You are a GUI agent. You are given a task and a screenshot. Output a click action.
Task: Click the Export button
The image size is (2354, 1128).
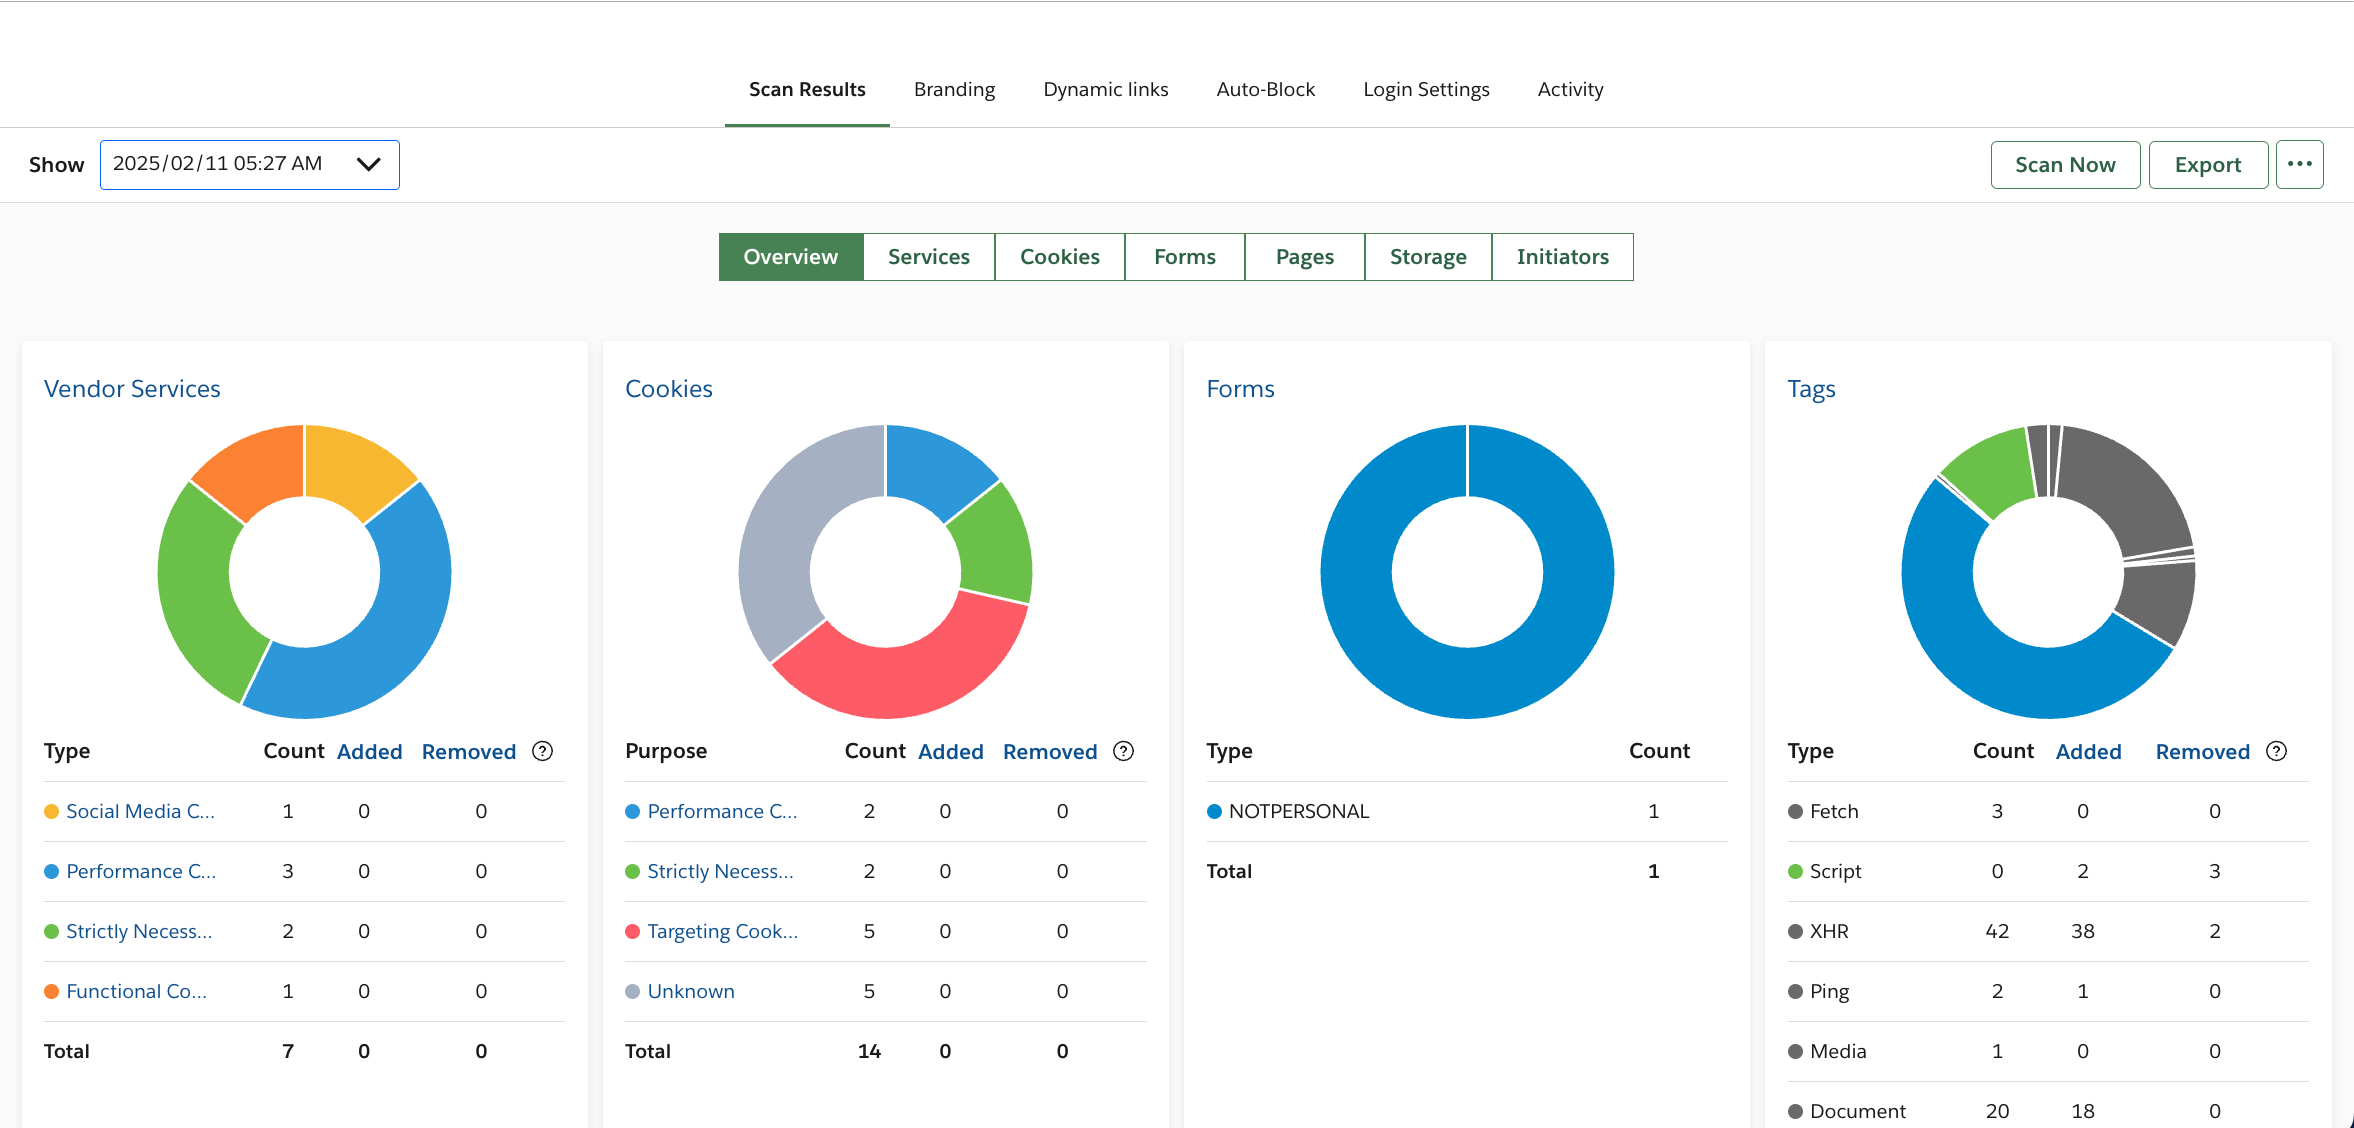point(2207,164)
